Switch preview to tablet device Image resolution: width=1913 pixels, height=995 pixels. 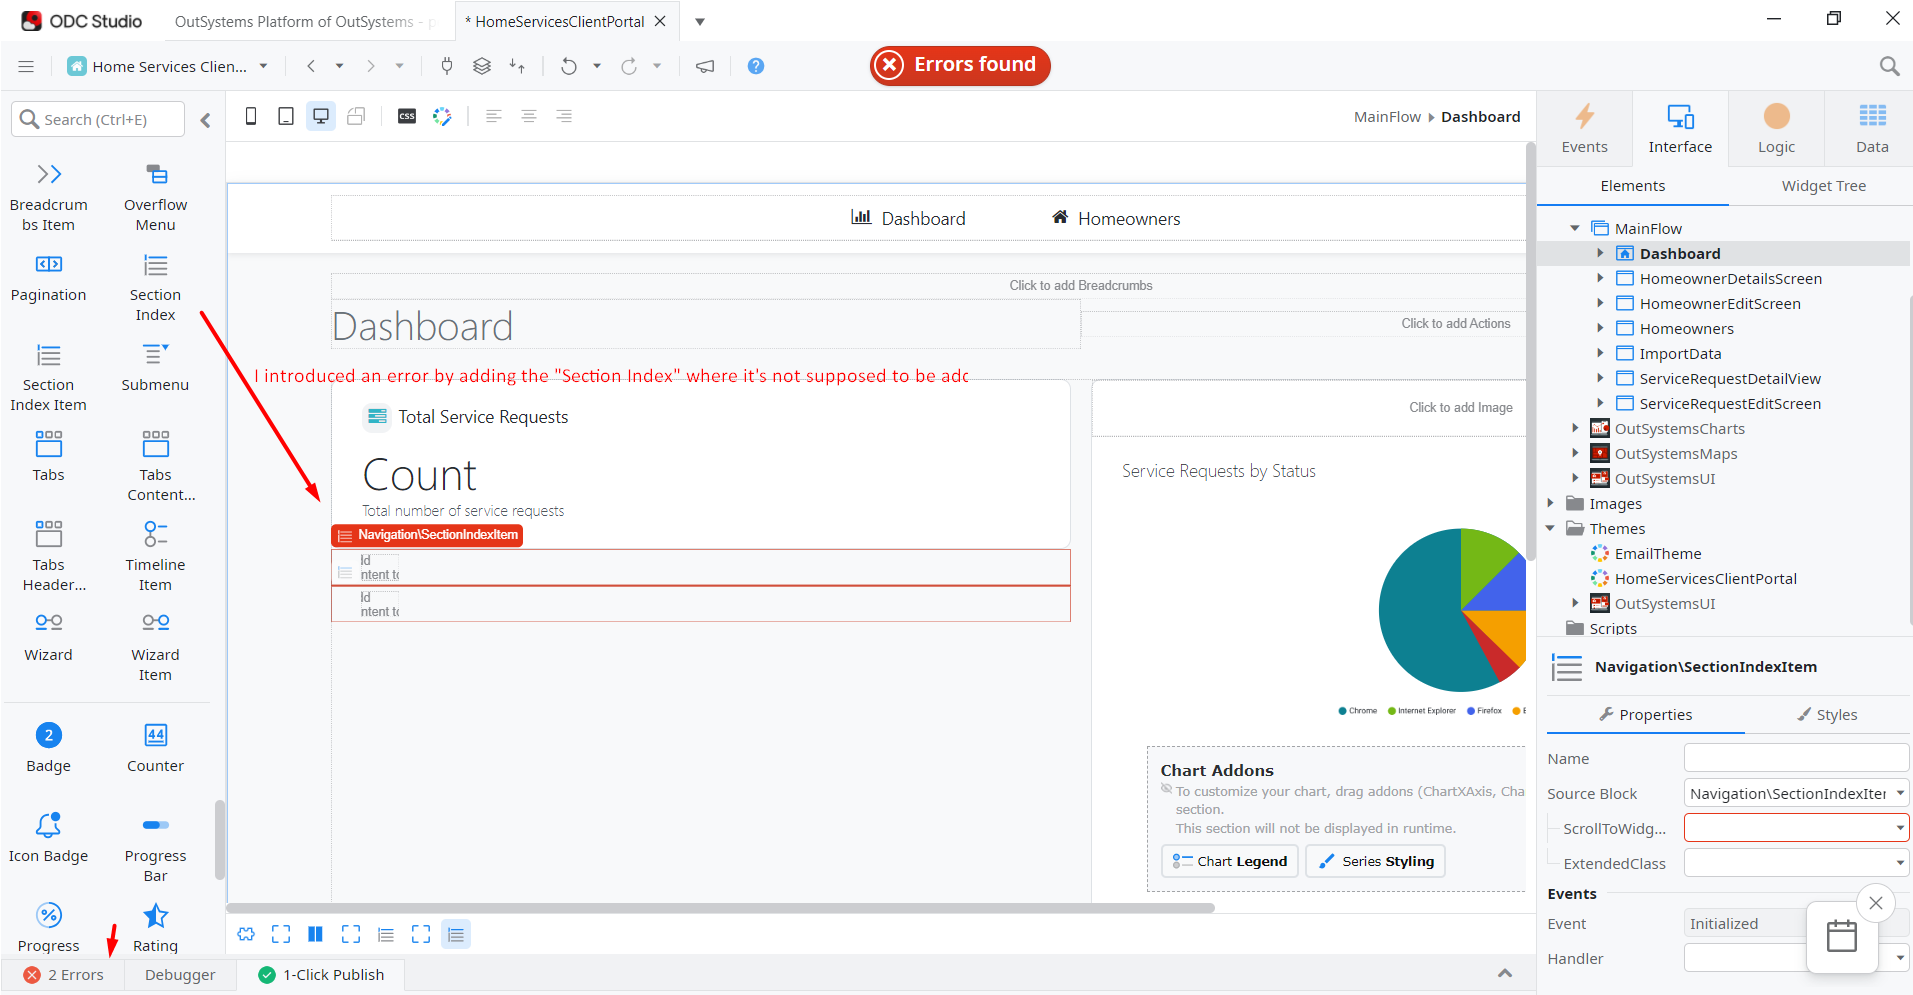286,116
